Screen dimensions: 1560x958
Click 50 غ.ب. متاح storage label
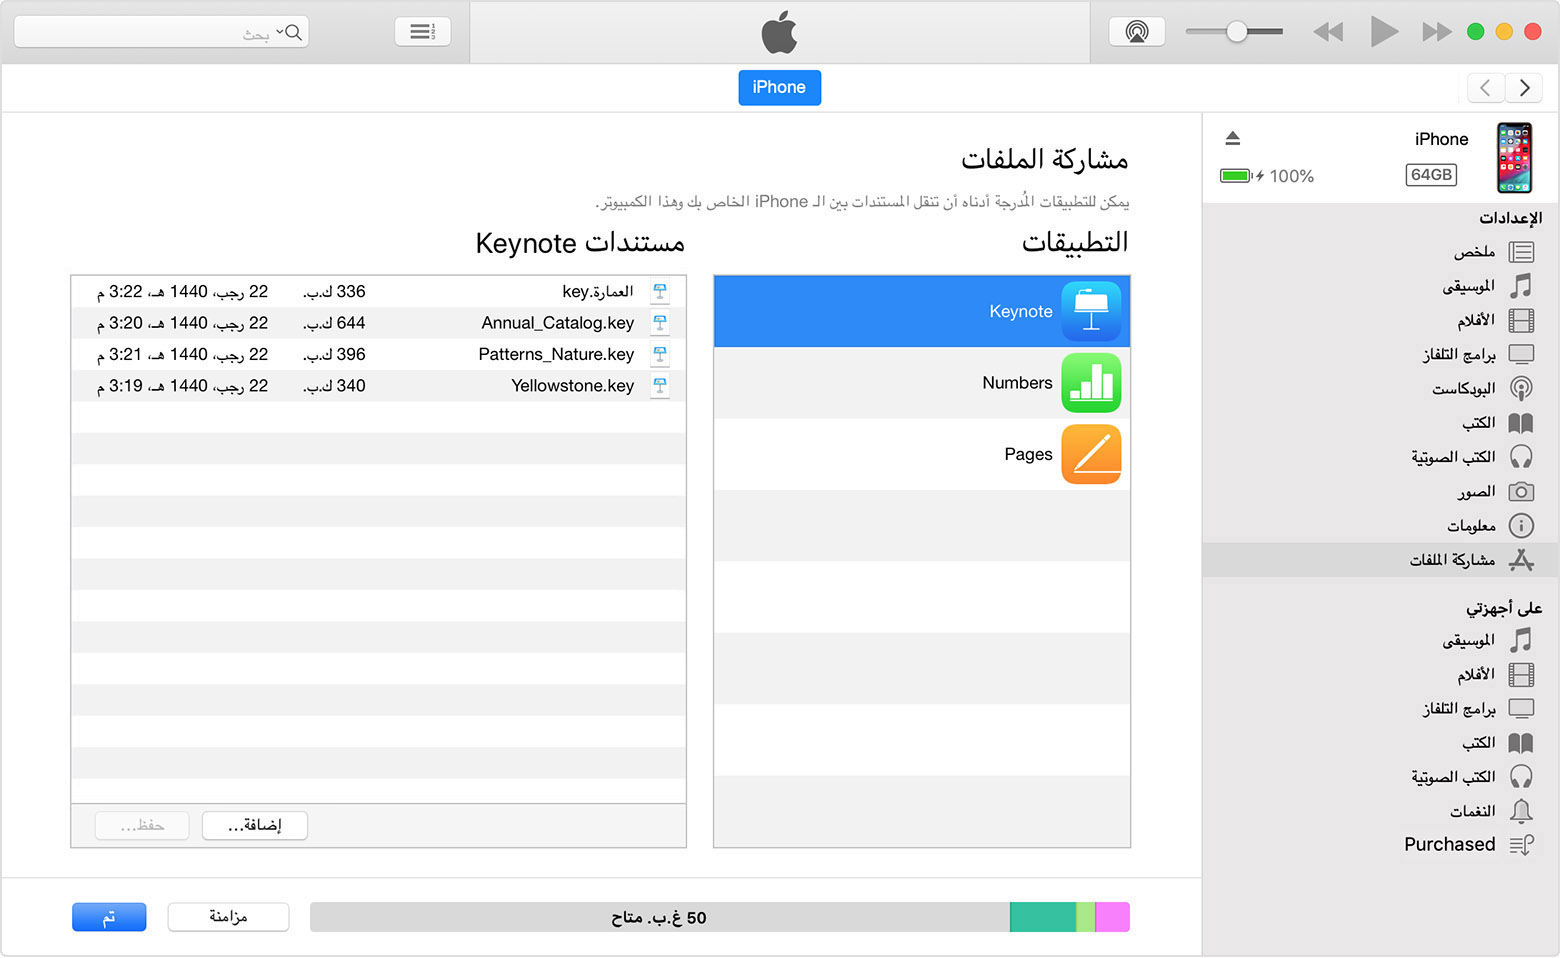pyautogui.click(x=659, y=918)
